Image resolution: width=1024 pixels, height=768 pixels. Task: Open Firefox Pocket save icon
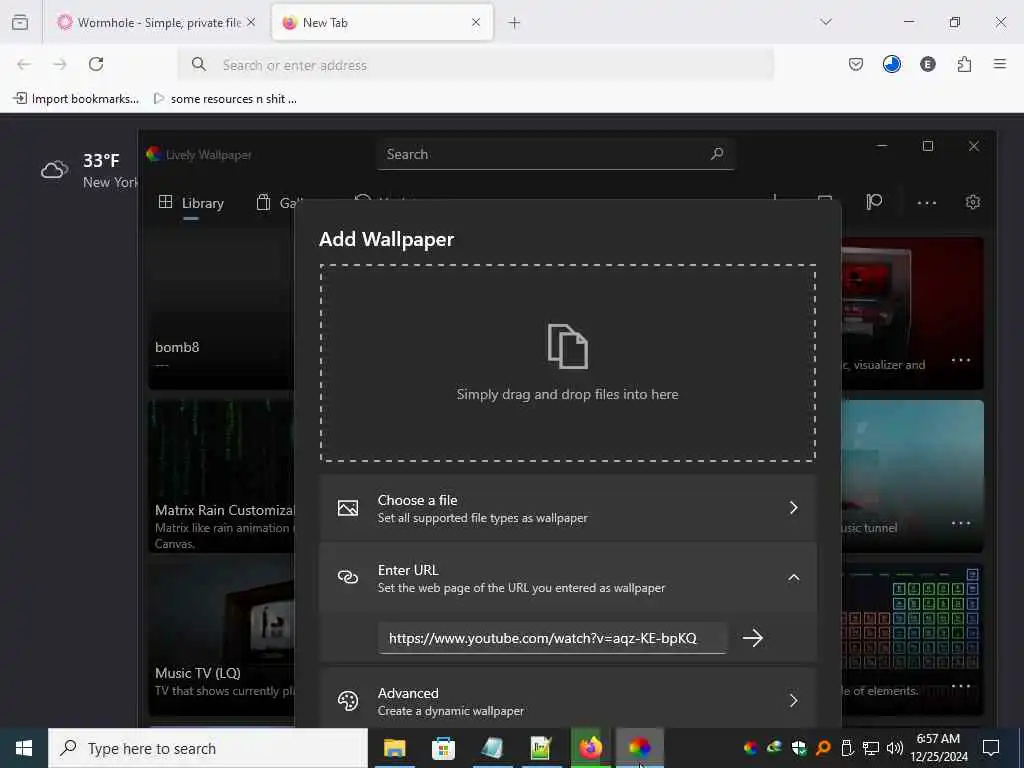(x=856, y=64)
